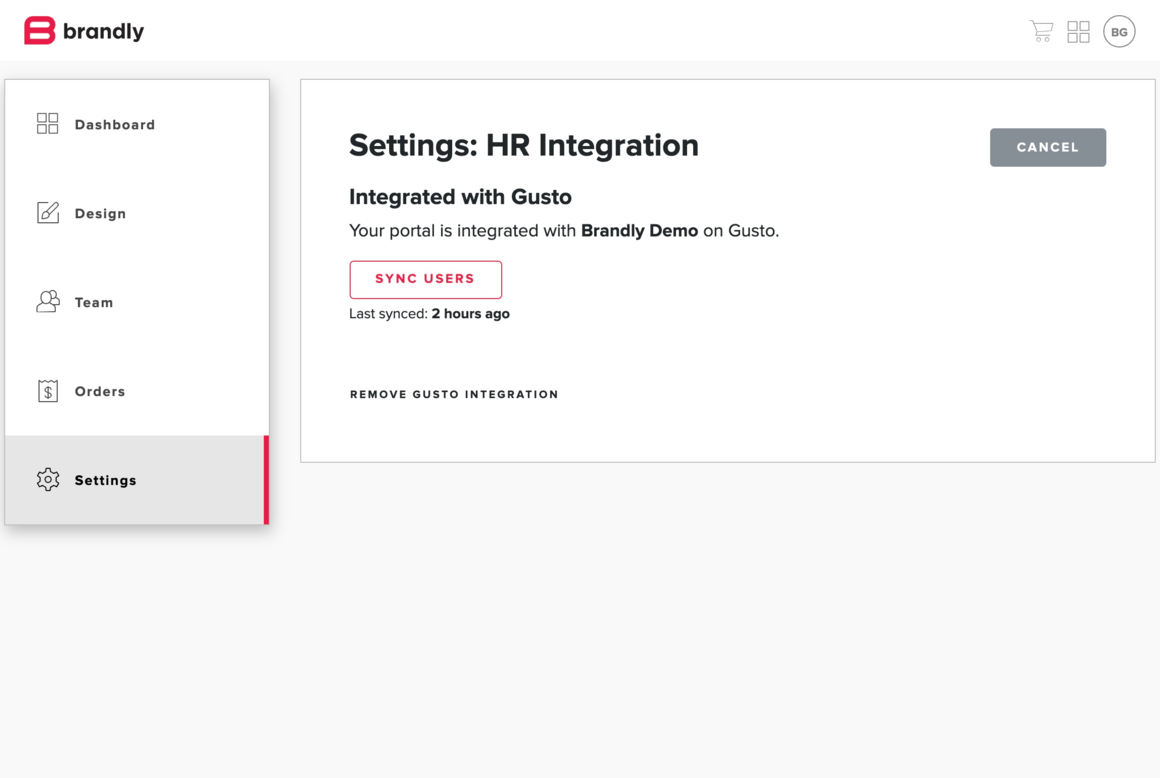Viewport: 1160px width, 778px height.
Task: Click the Settings gear icon in sidebar
Action: coord(47,479)
